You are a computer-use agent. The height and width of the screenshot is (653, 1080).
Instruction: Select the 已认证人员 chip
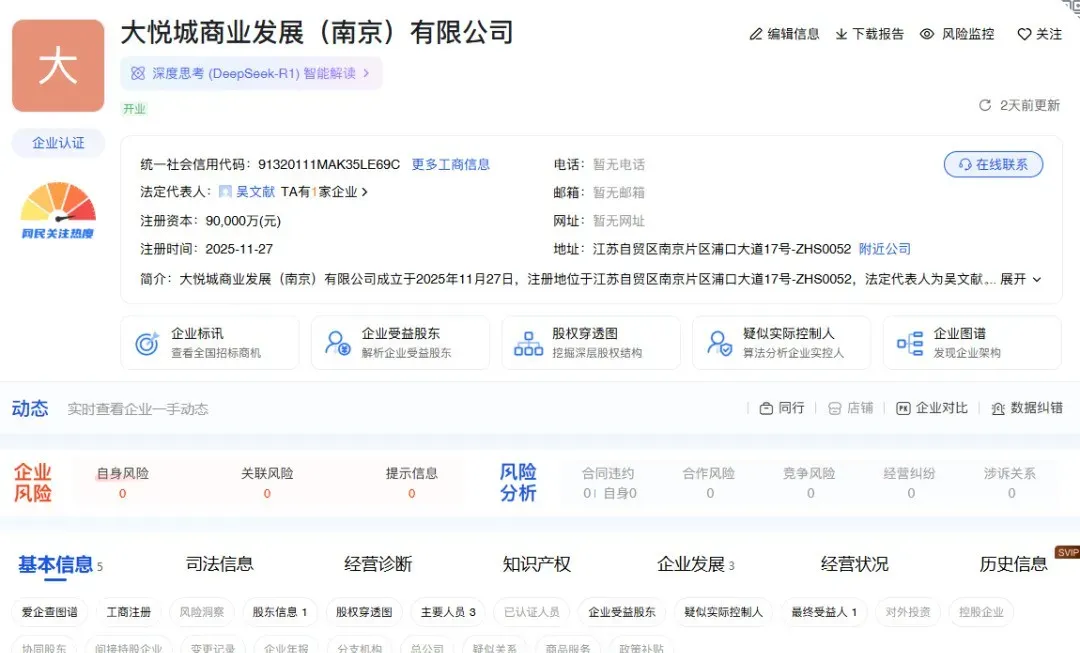(x=532, y=612)
